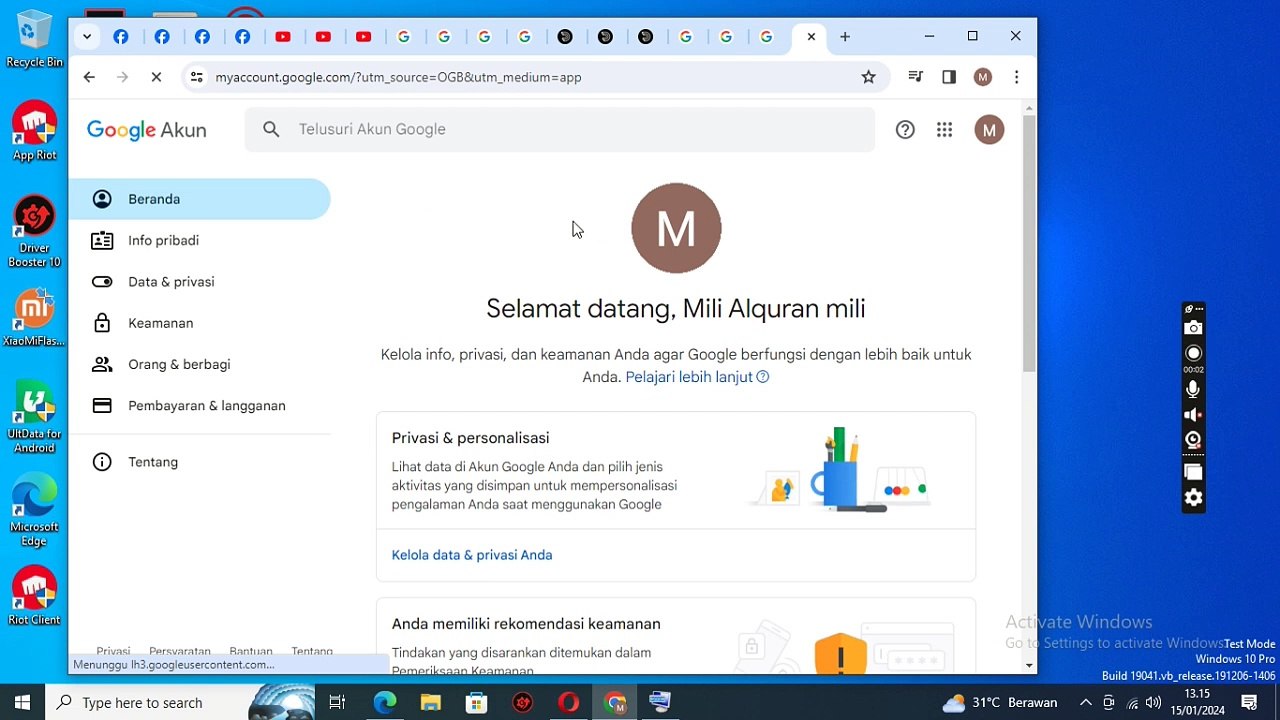The height and width of the screenshot is (720, 1280).
Task: Select Orang & berbagi in the sidebar
Action: (x=199, y=364)
